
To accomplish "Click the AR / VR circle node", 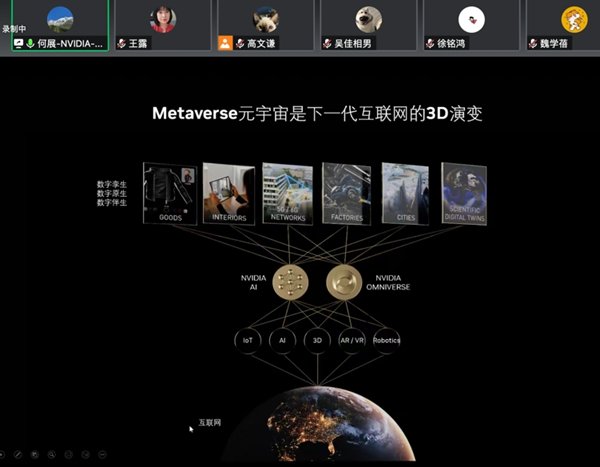I will (x=352, y=340).
